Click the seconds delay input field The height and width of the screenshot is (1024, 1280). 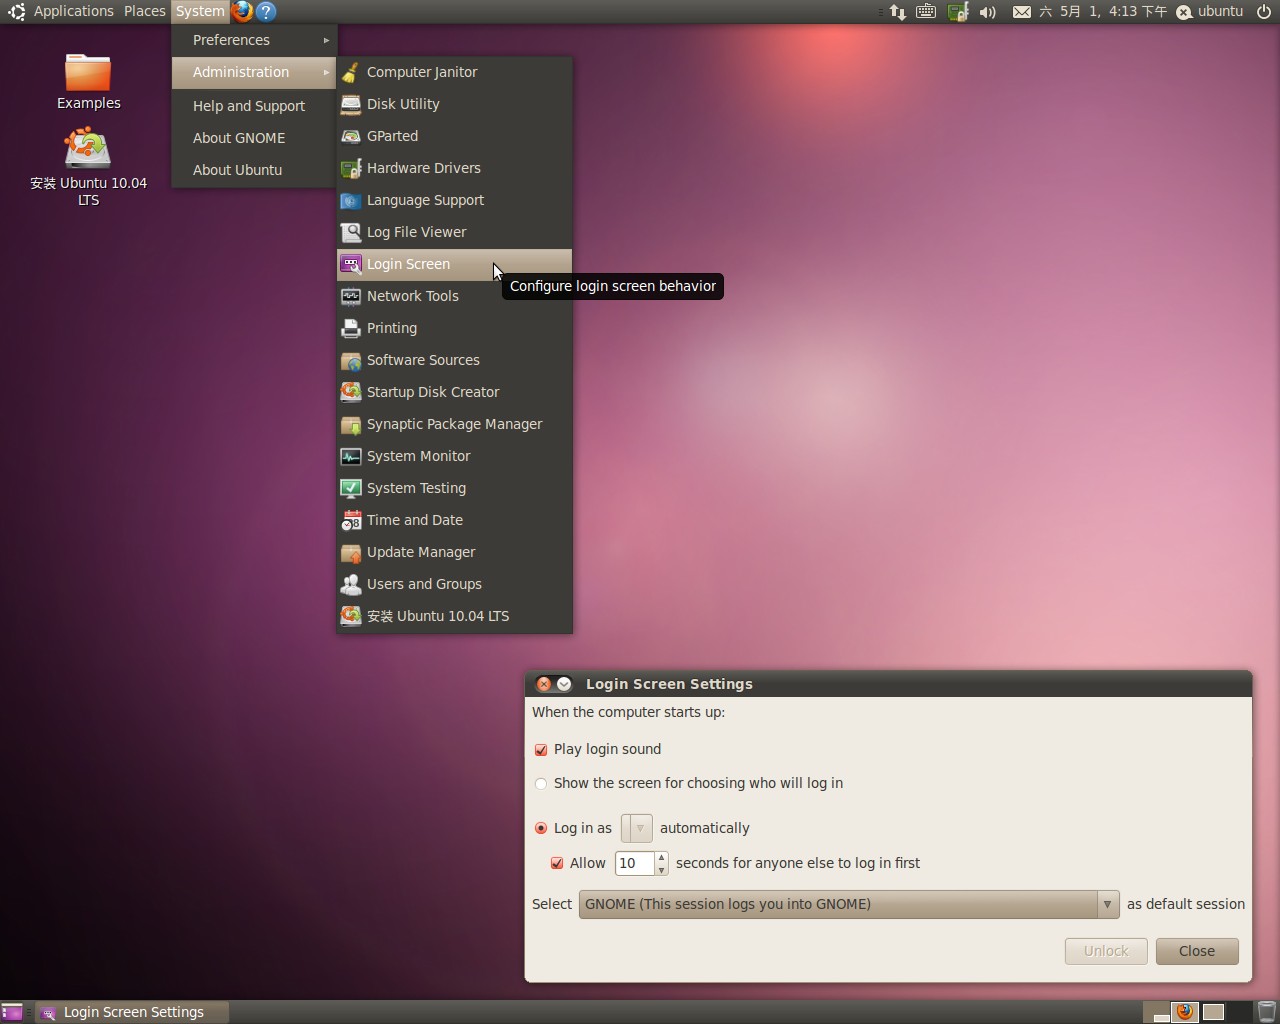[x=634, y=863]
